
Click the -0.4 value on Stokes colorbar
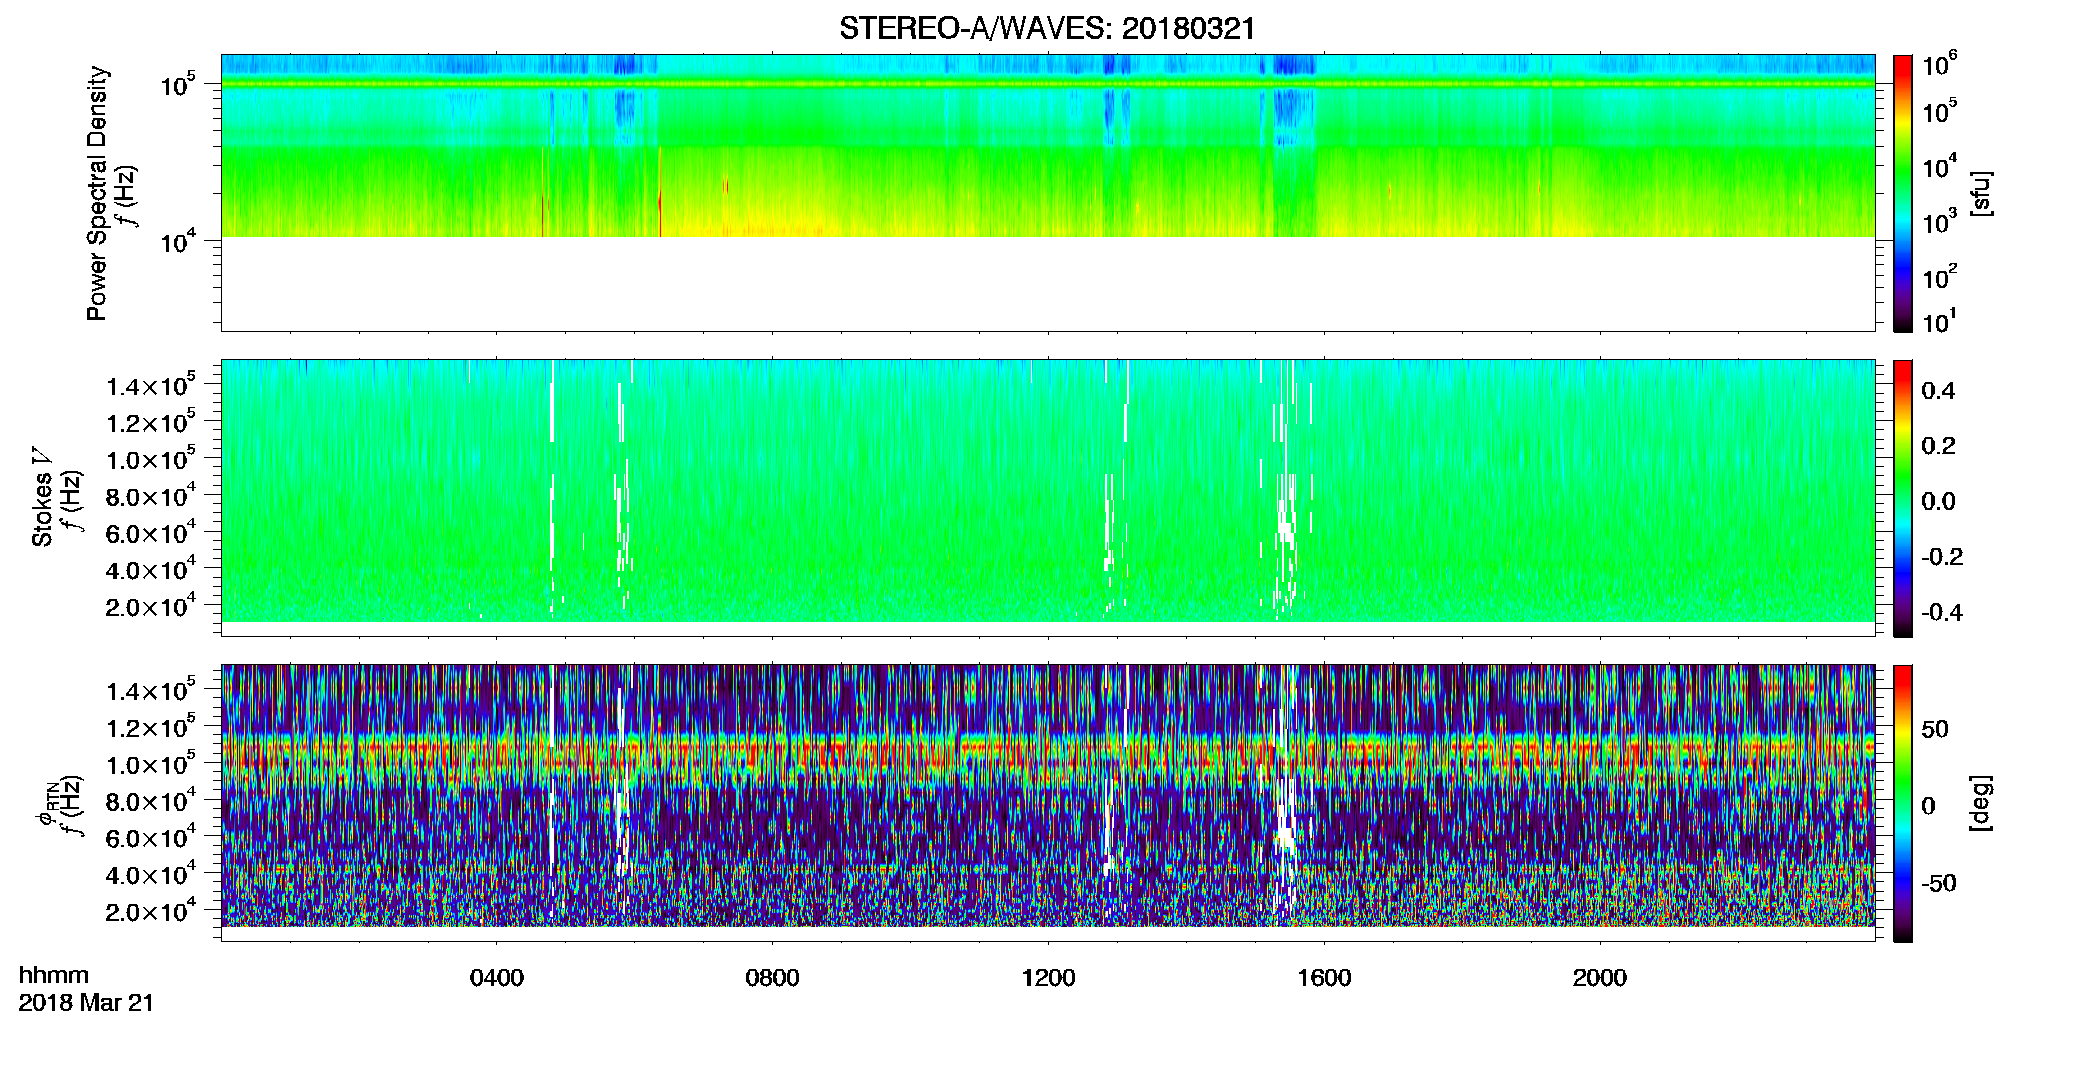pyautogui.click(x=1942, y=612)
